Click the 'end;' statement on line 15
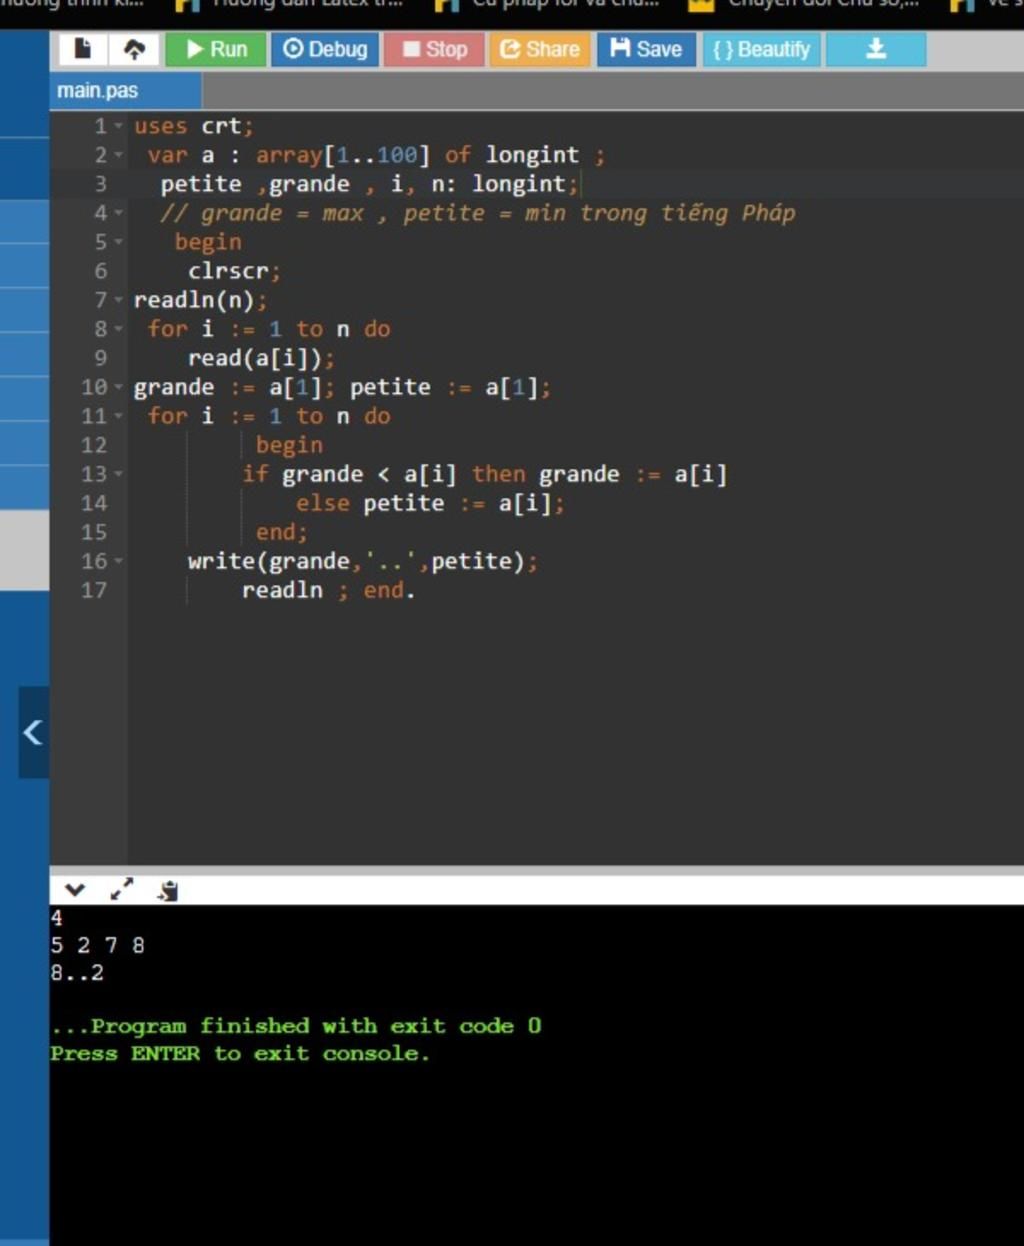Image resolution: width=1024 pixels, height=1246 pixels. (x=281, y=532)
